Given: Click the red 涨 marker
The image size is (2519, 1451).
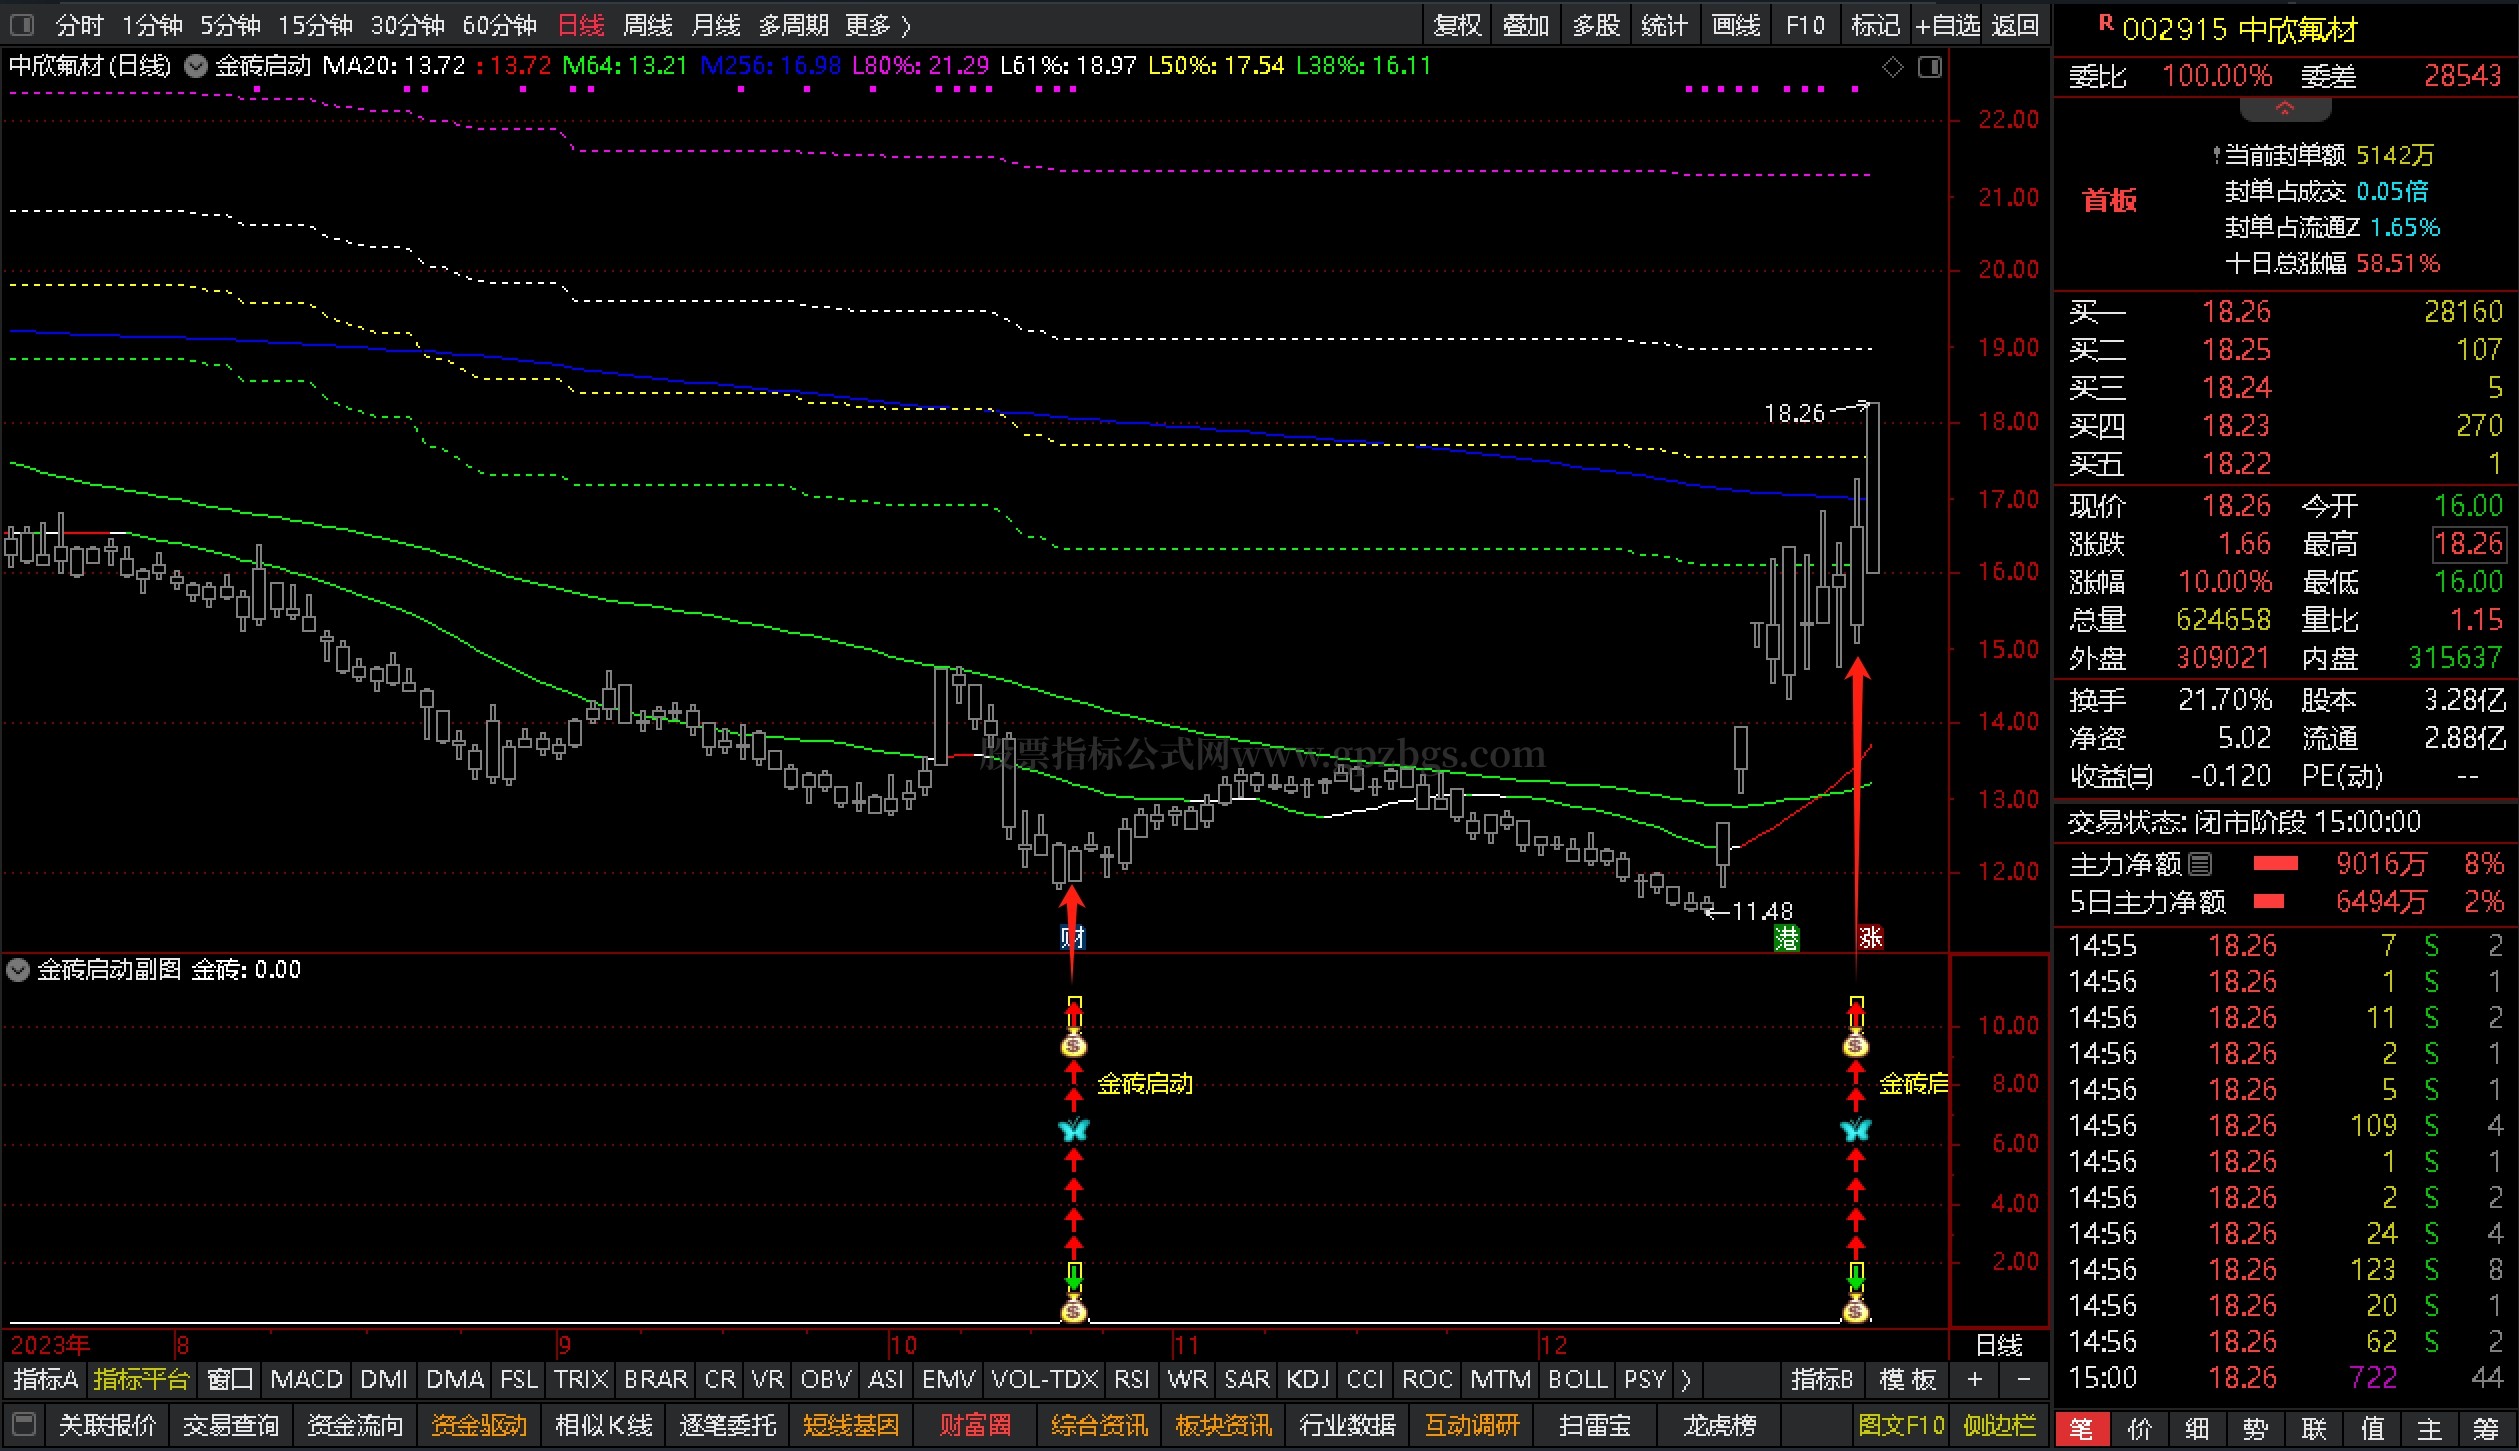Looking at the screenshot, I should click(1870, 937).
